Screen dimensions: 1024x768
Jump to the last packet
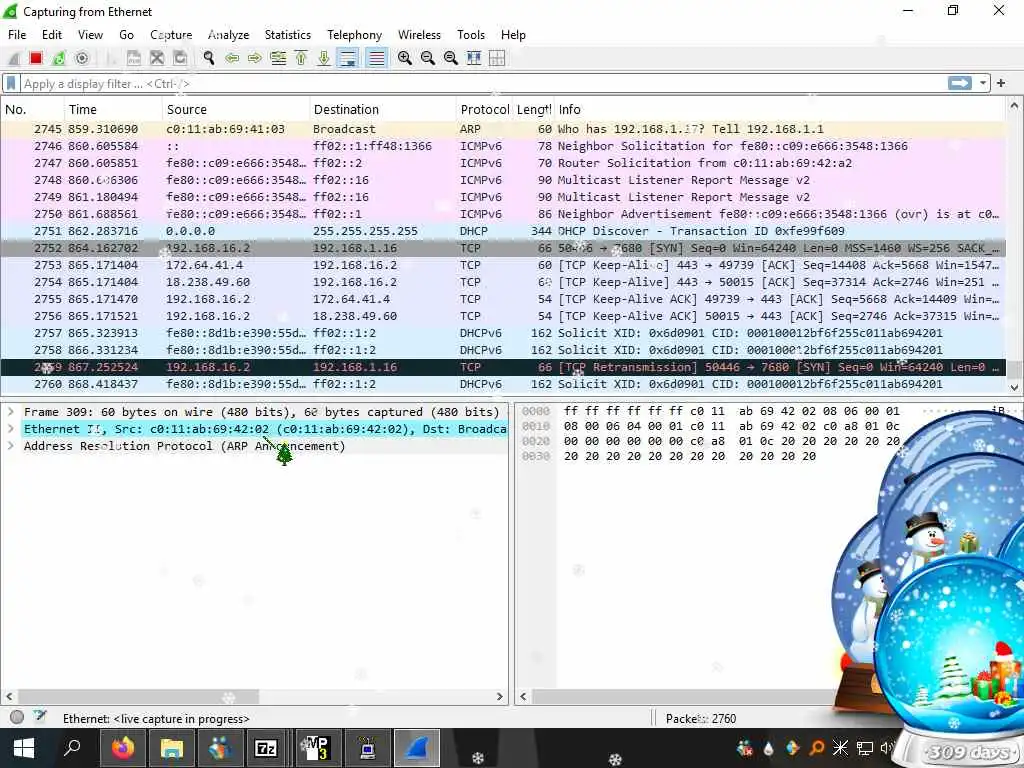[x=324, y=58]
